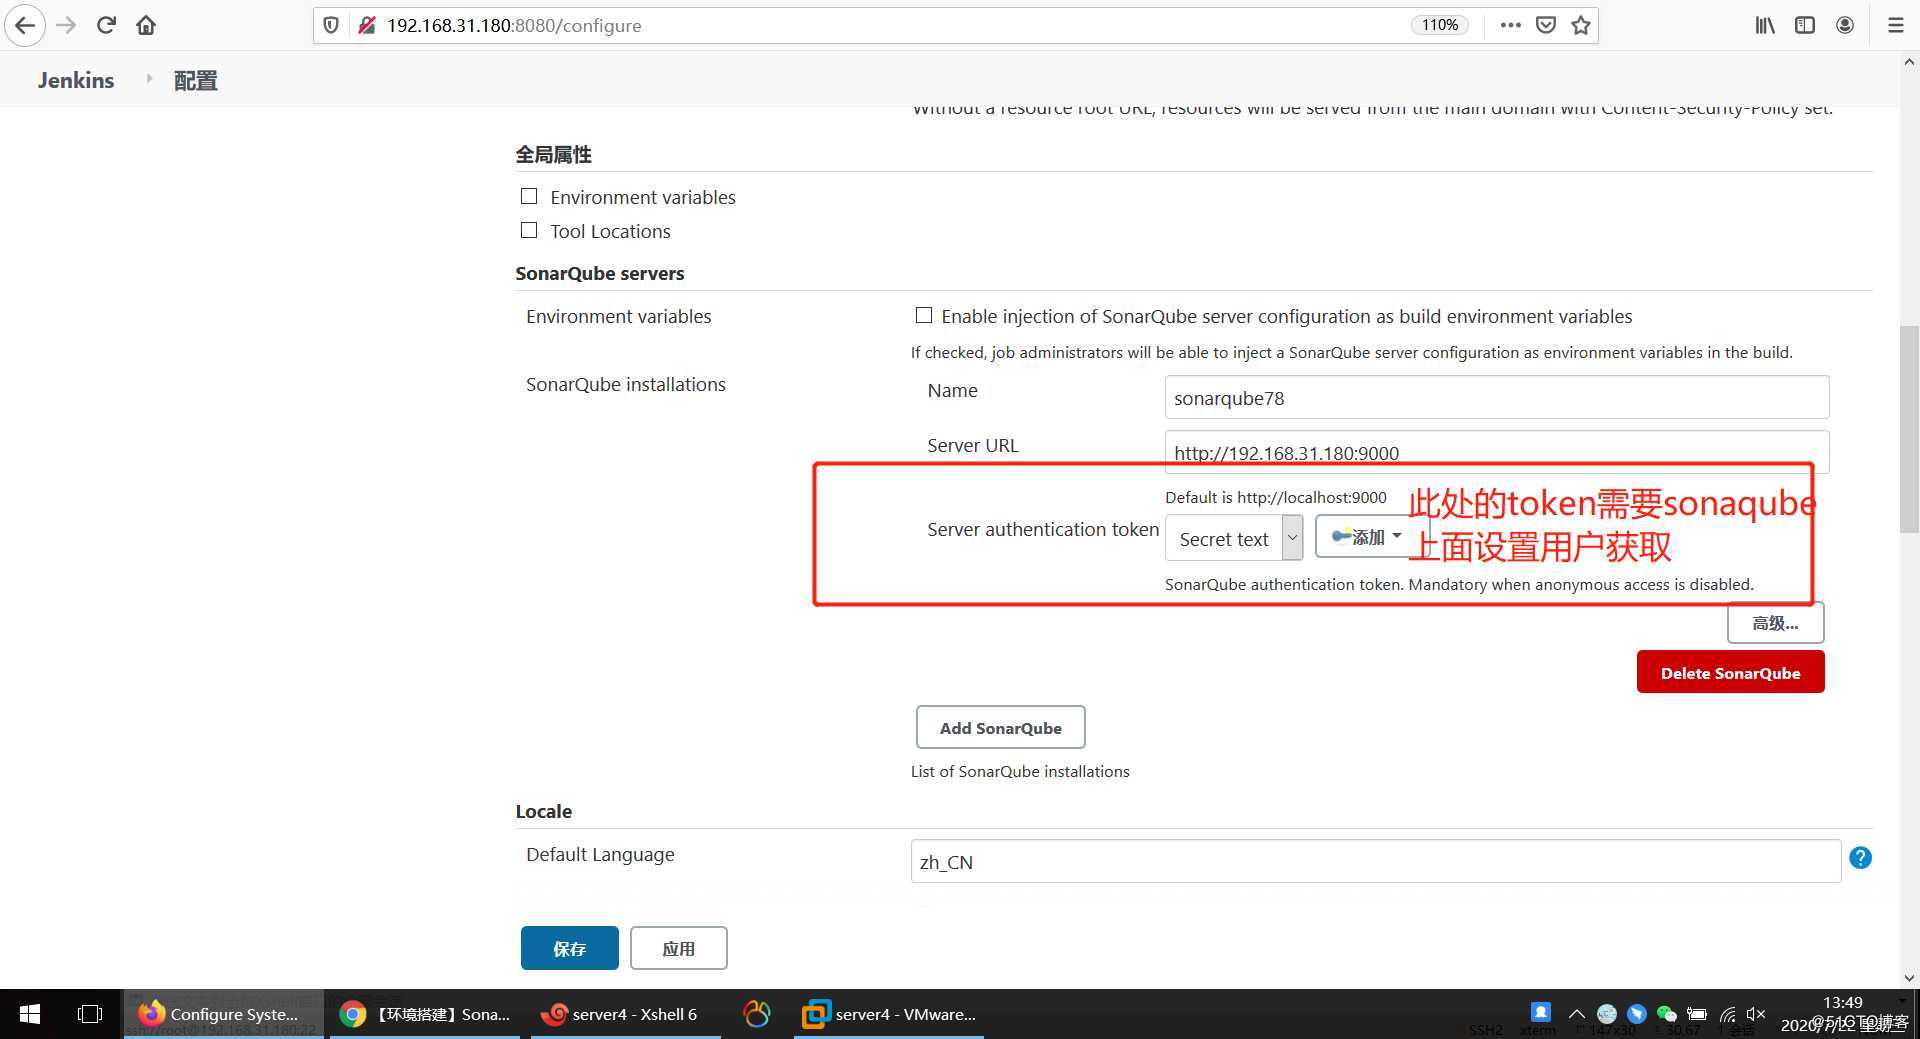Open the Library bookmarks icon
Image resolution: width=1920 pixels, height=1039 pixels.
coord(1765,25)
